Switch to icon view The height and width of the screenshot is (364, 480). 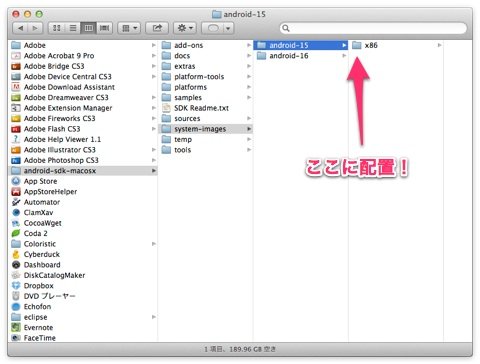click(x=57, y=28)
